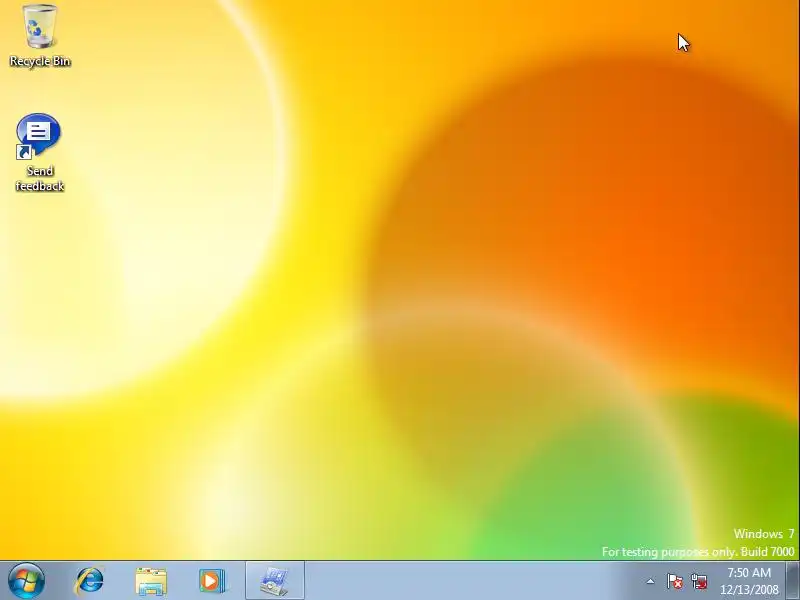The height and width of the screenshot is (600, 800).
Task: Open the active taskbar program icon beside Media Player
Action: tap(275, 581)
